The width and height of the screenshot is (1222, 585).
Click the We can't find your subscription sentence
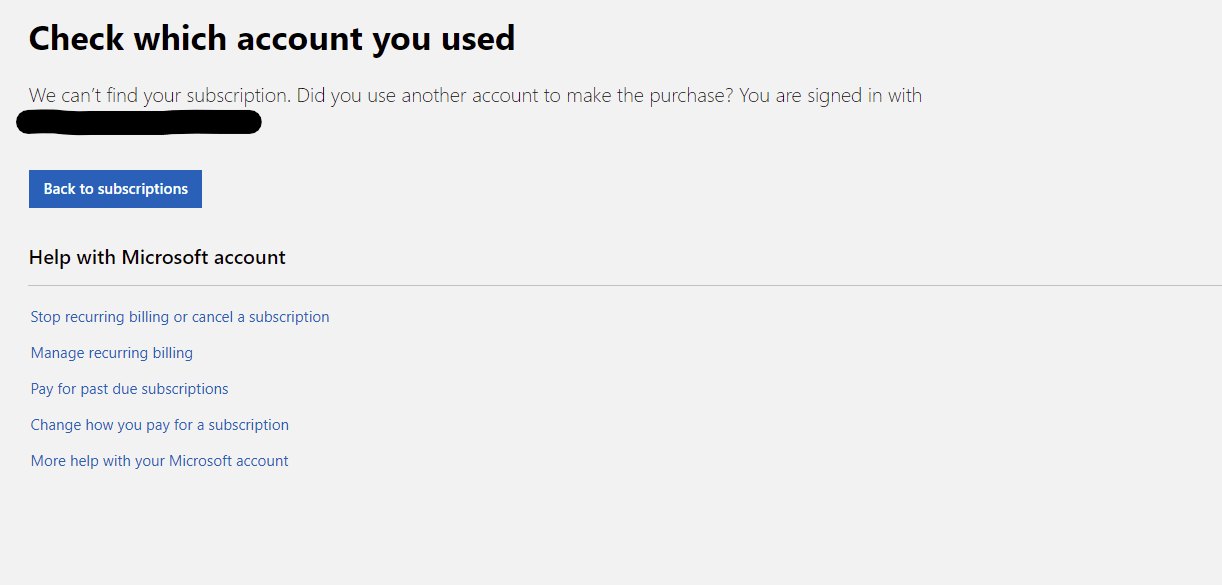tap(160, 96)
